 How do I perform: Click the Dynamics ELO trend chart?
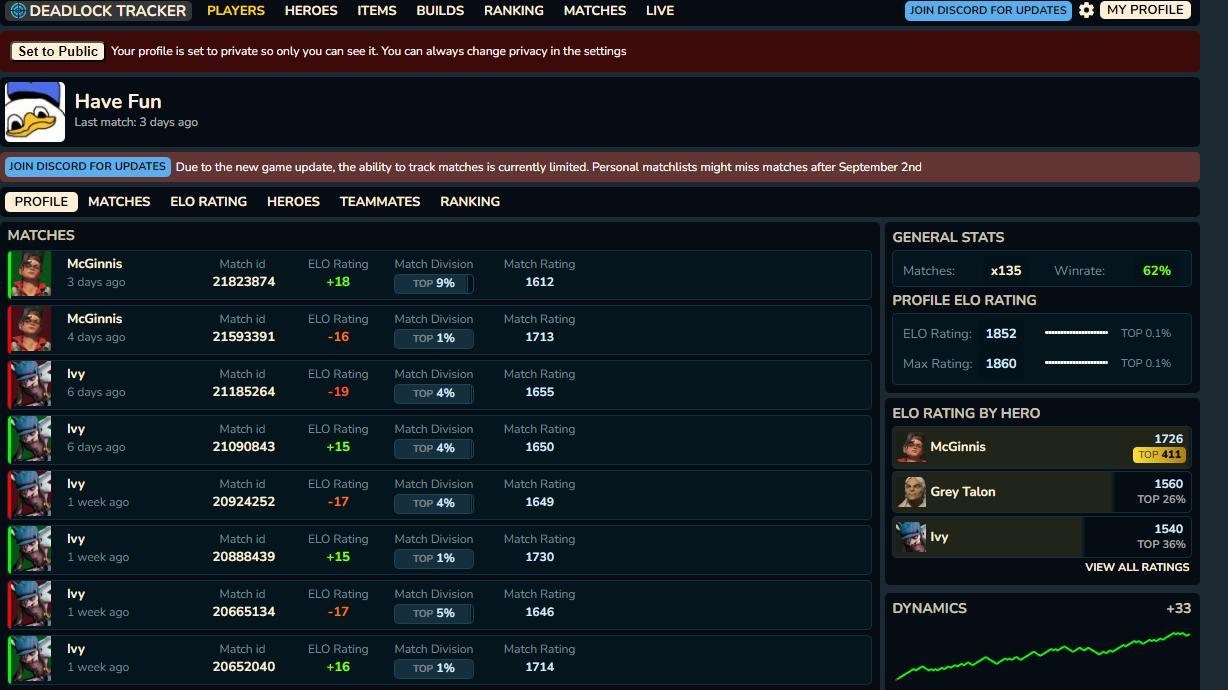[1041, 656]
